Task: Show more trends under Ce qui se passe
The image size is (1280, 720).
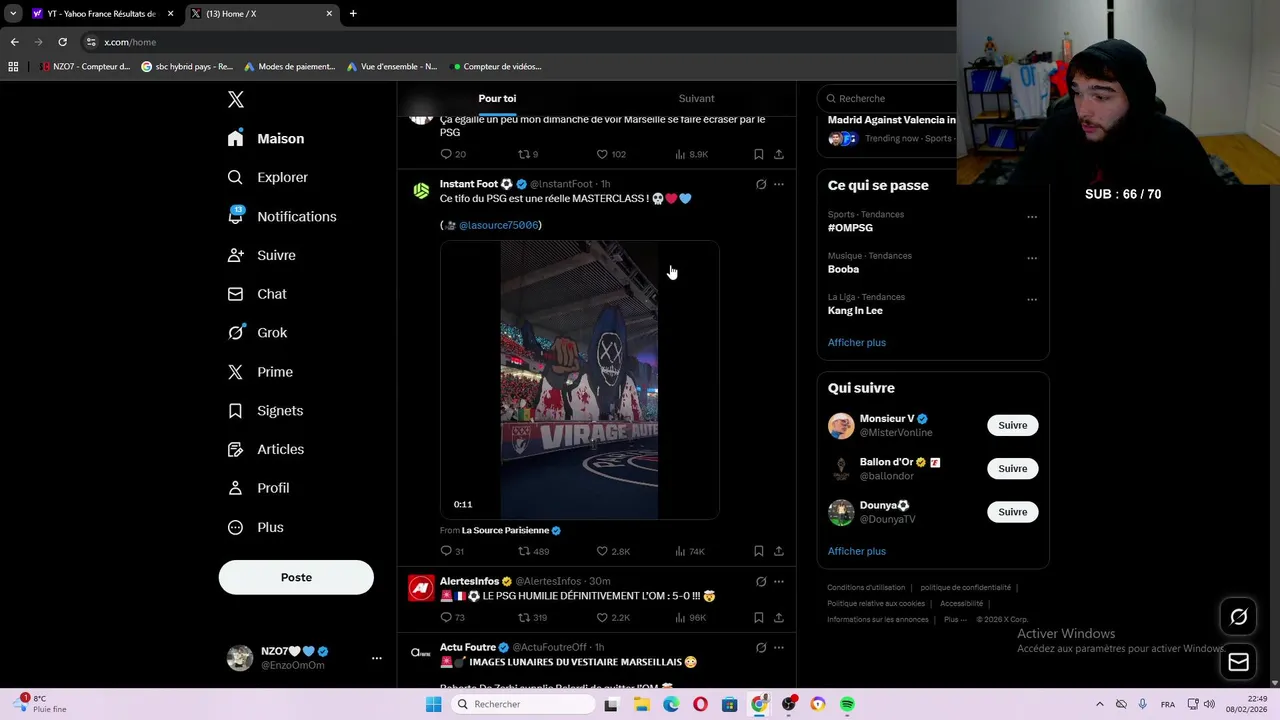Action: 856,342
